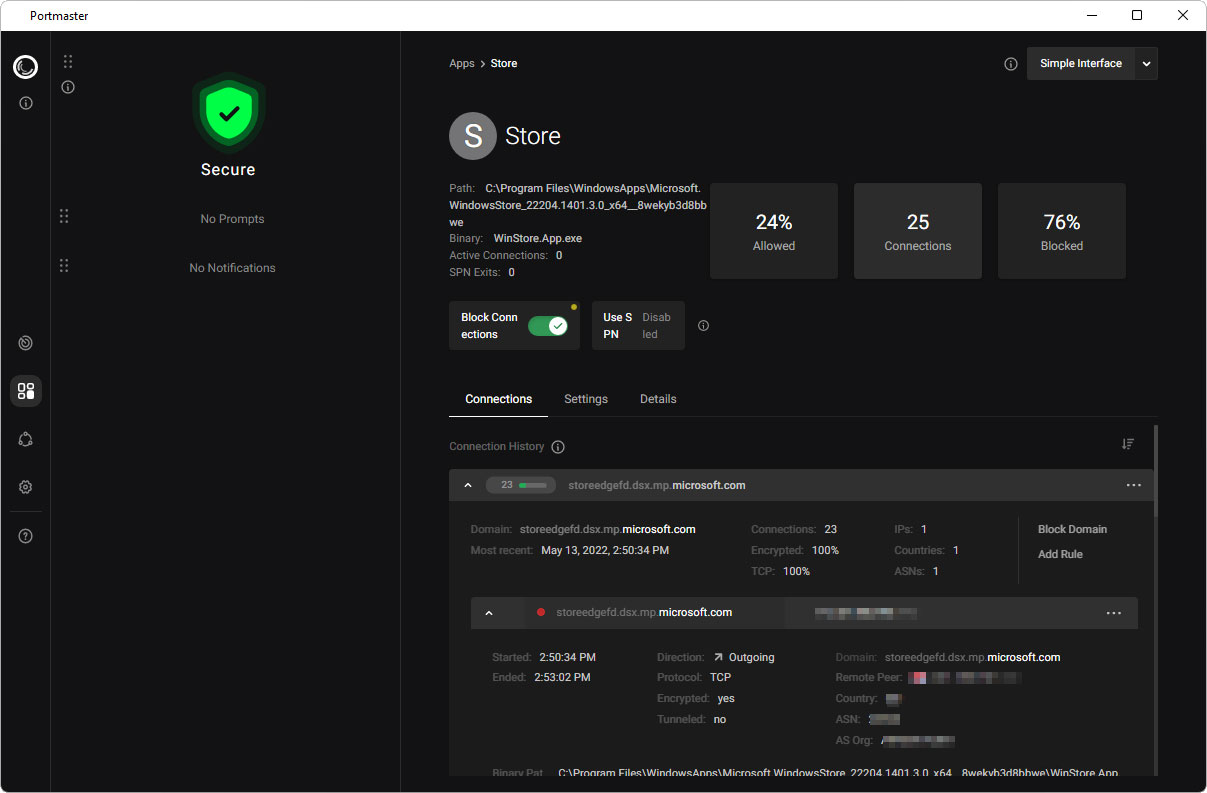Switch to the Details tab
Image resolution: width=1207 pixels, height=793 pixels.
658,399
